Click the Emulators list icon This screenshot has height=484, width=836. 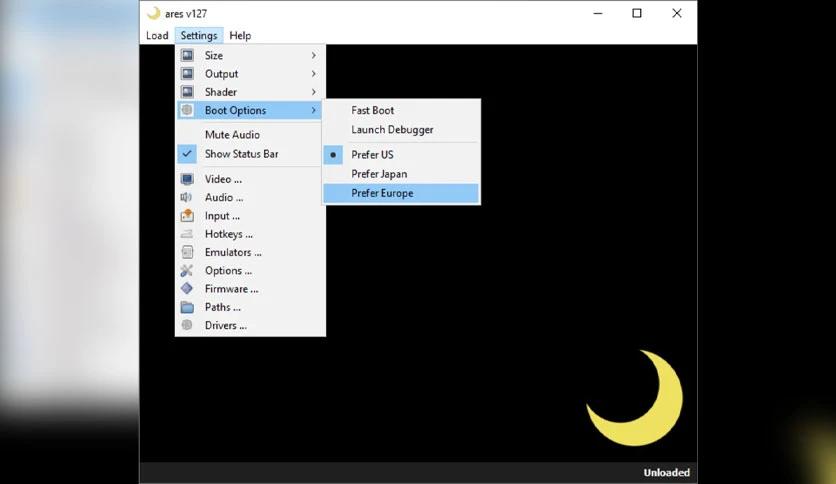tap(187, 252)
